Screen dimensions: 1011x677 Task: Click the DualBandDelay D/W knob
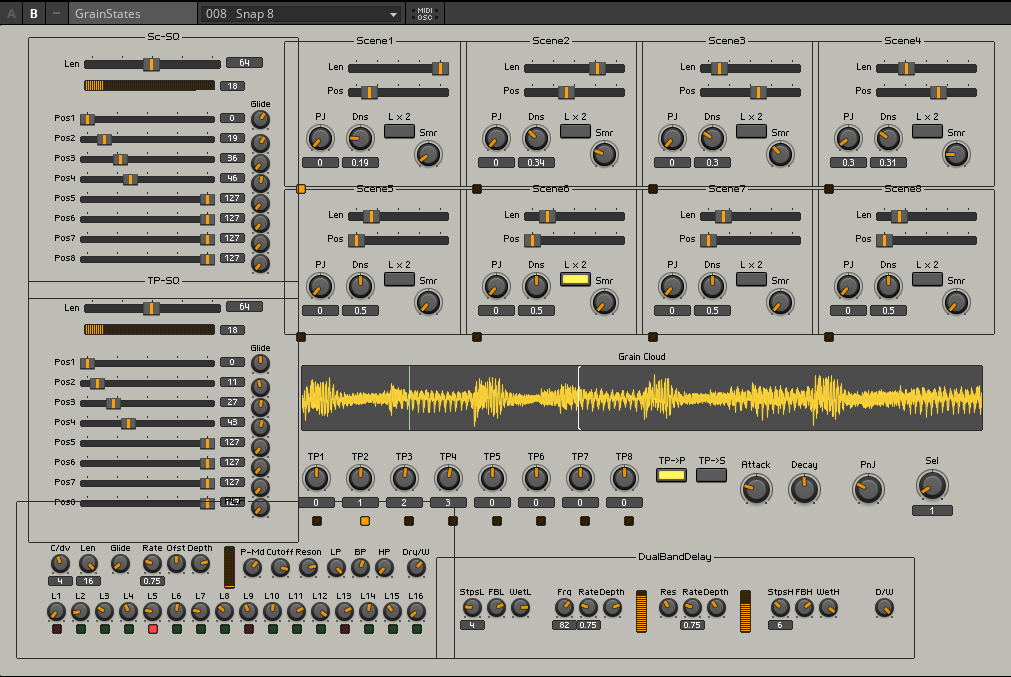point(884,609)
